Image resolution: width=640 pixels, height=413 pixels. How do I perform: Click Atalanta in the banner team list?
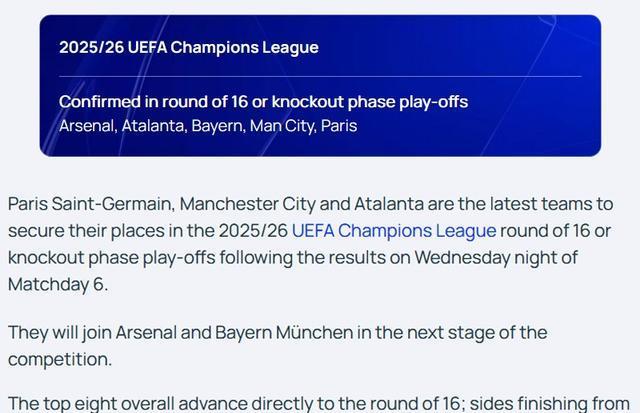(152, 126)
